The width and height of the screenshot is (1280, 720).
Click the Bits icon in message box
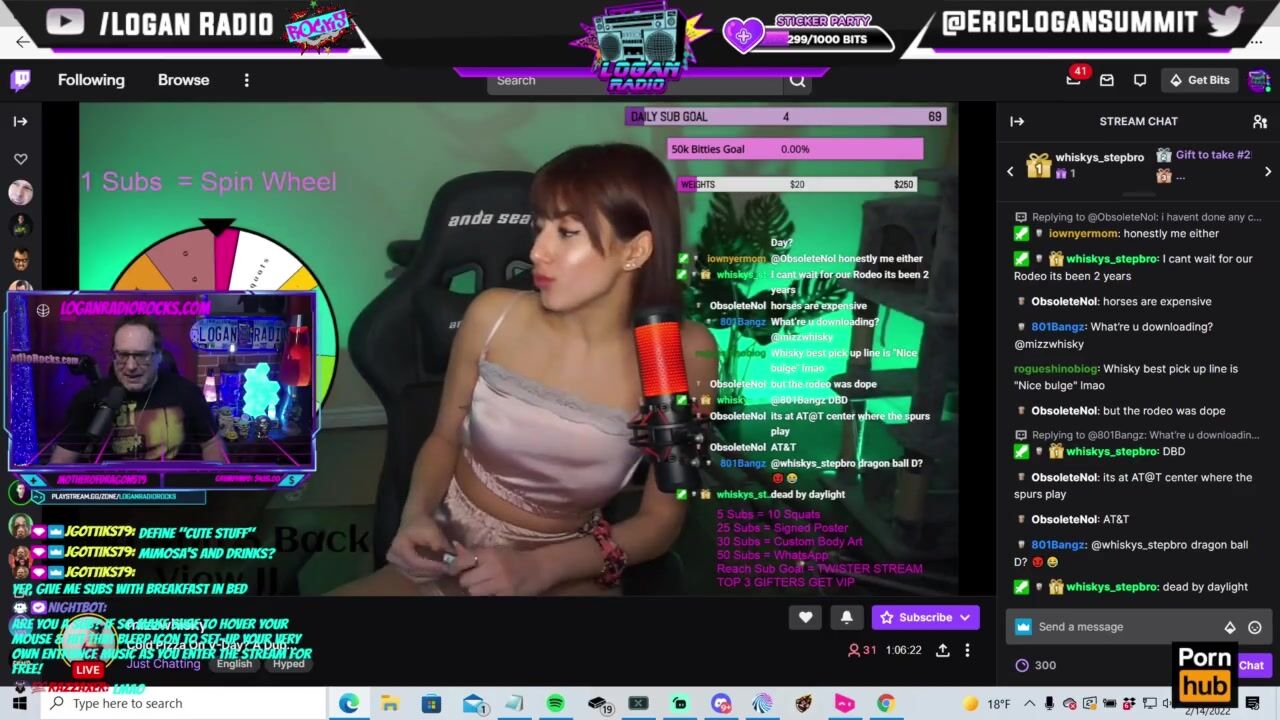click(x=1230, y=627)
